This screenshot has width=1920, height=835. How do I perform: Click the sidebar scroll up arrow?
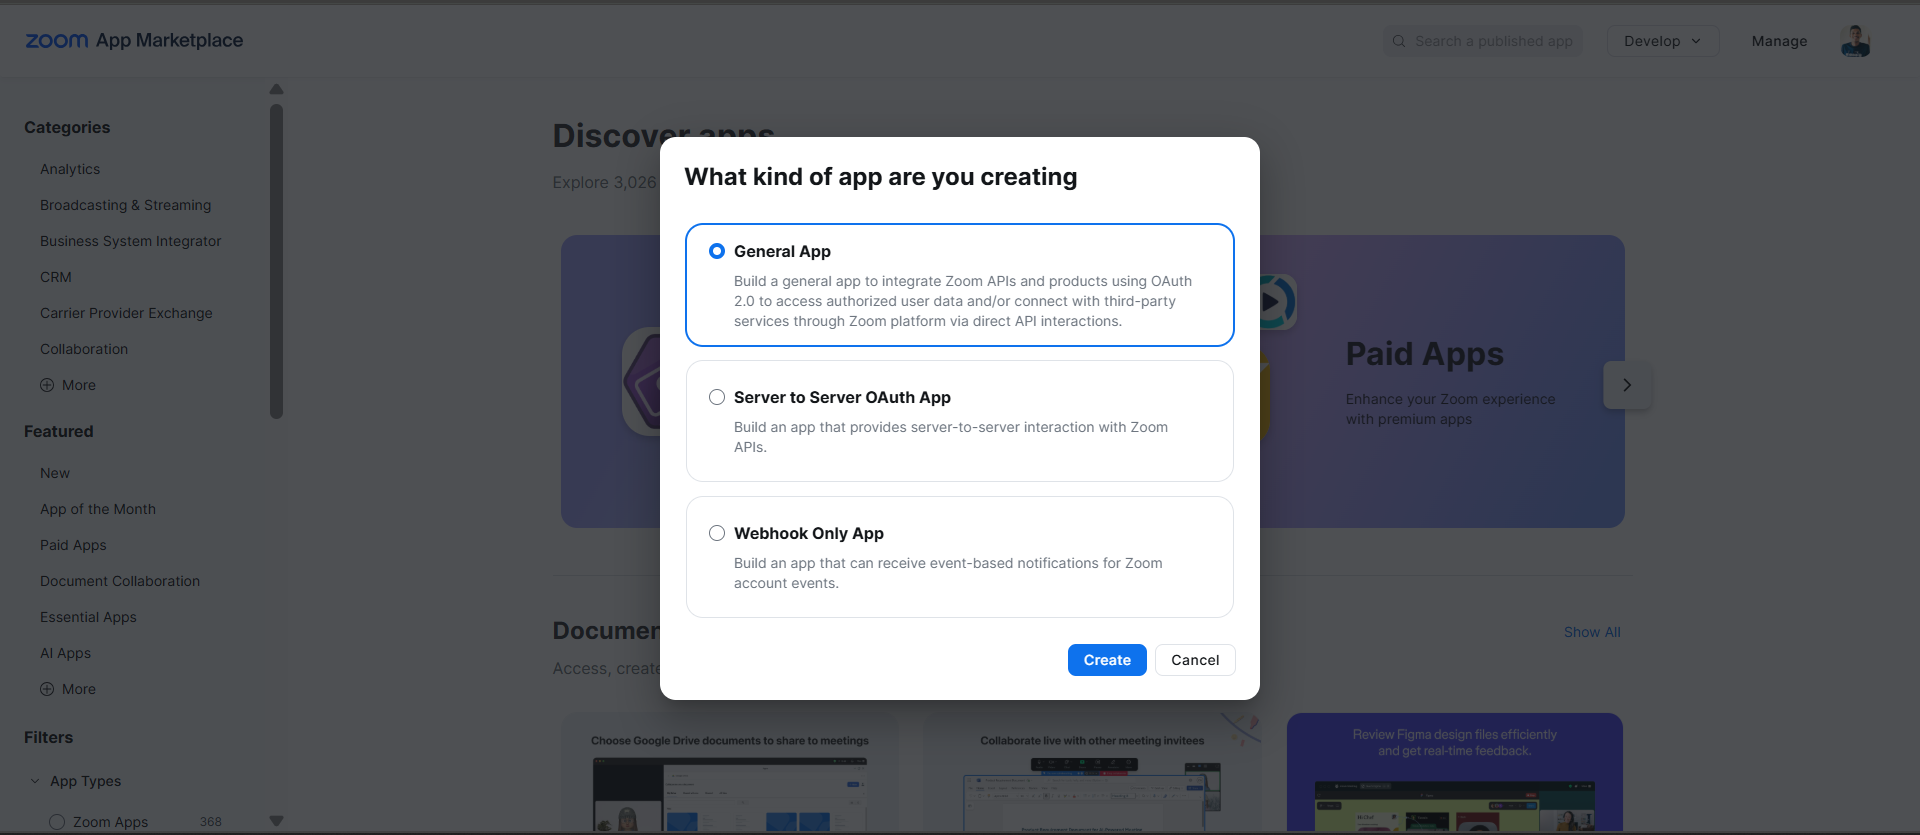click(x=277, y=89)
